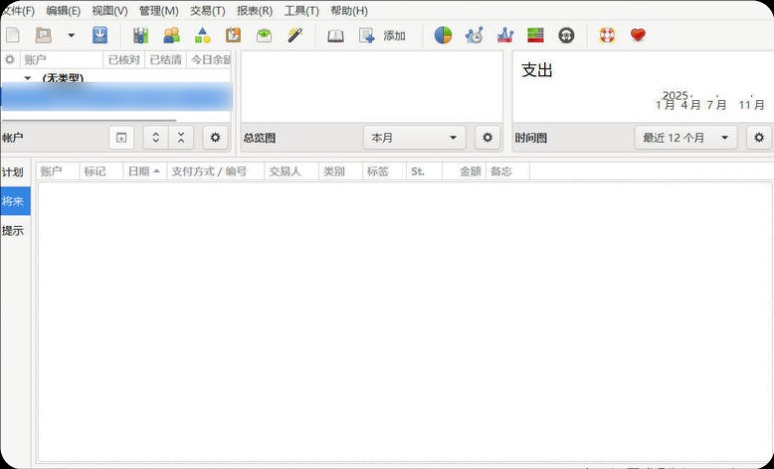This screenshot has width=774, height=469.
Task: Click the add transaction document icon
Action: point(367,36)
